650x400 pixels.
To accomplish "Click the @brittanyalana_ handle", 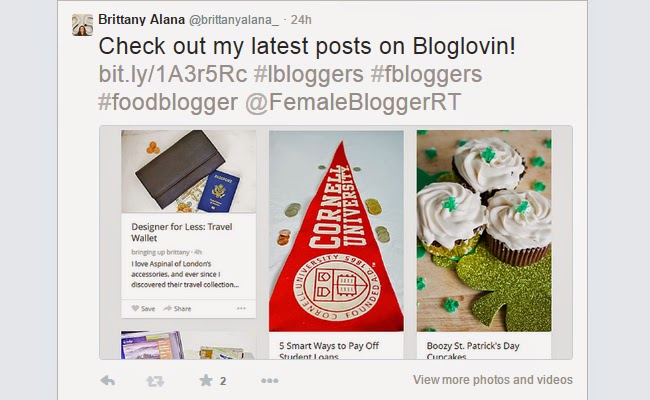I will coord(234,20).
